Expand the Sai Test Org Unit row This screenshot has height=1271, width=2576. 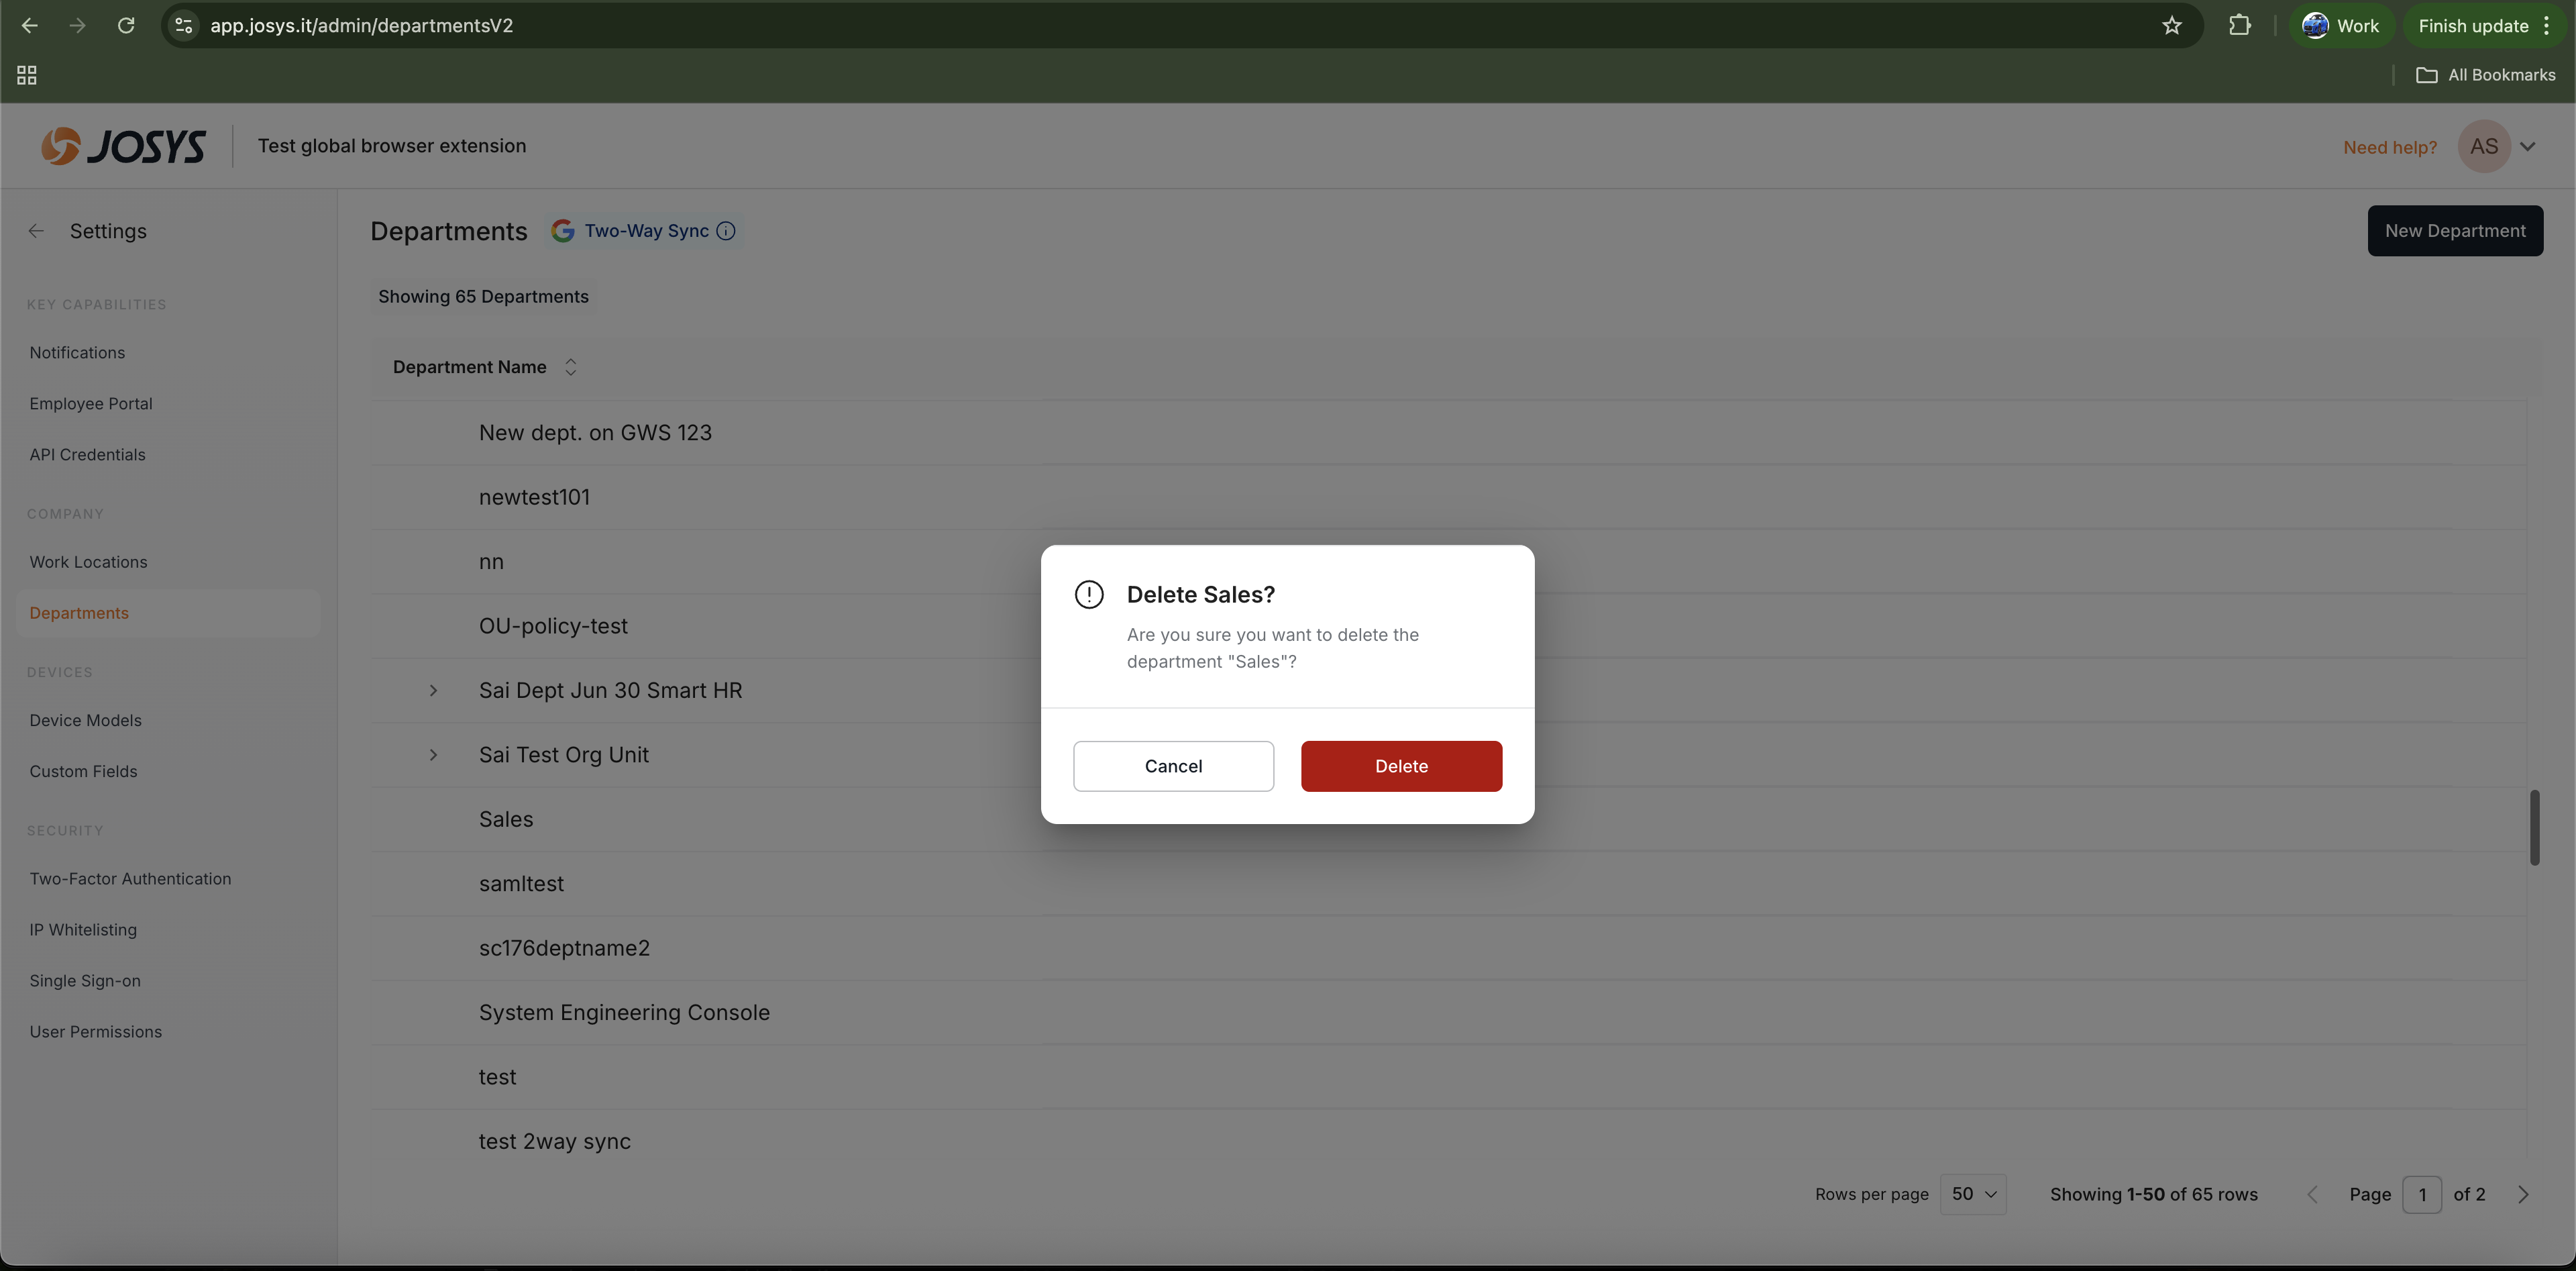coord(433,755)
